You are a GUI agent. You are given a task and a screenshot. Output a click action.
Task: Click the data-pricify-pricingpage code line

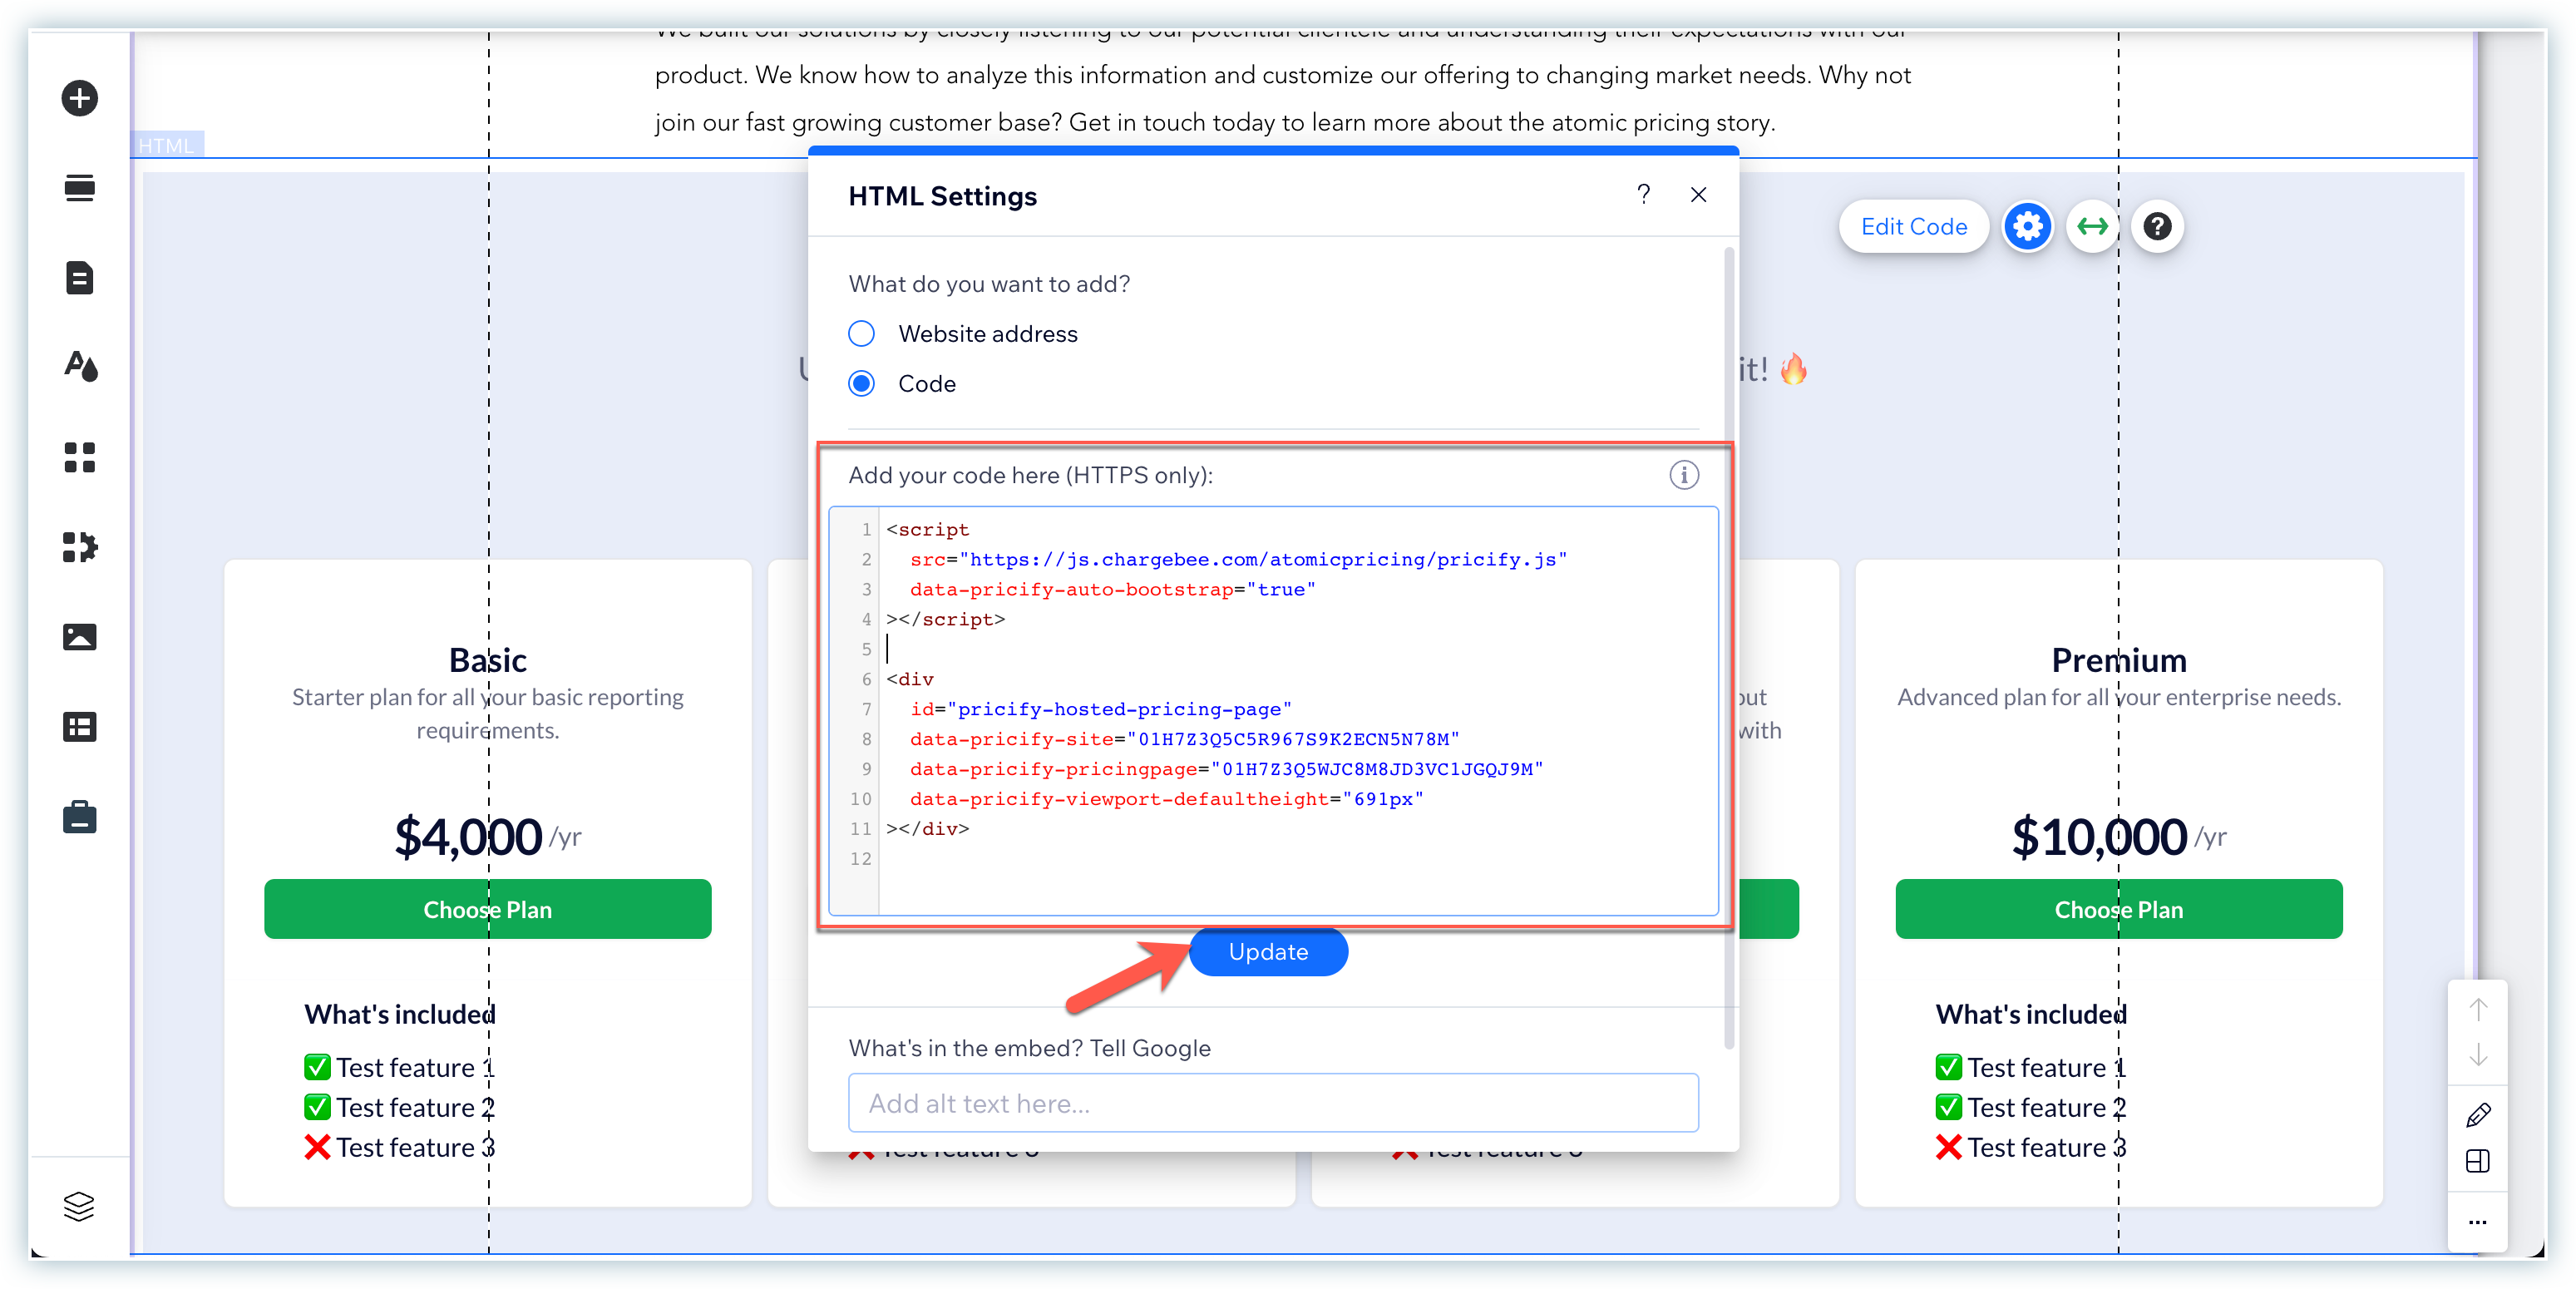tap(1226, 769)
